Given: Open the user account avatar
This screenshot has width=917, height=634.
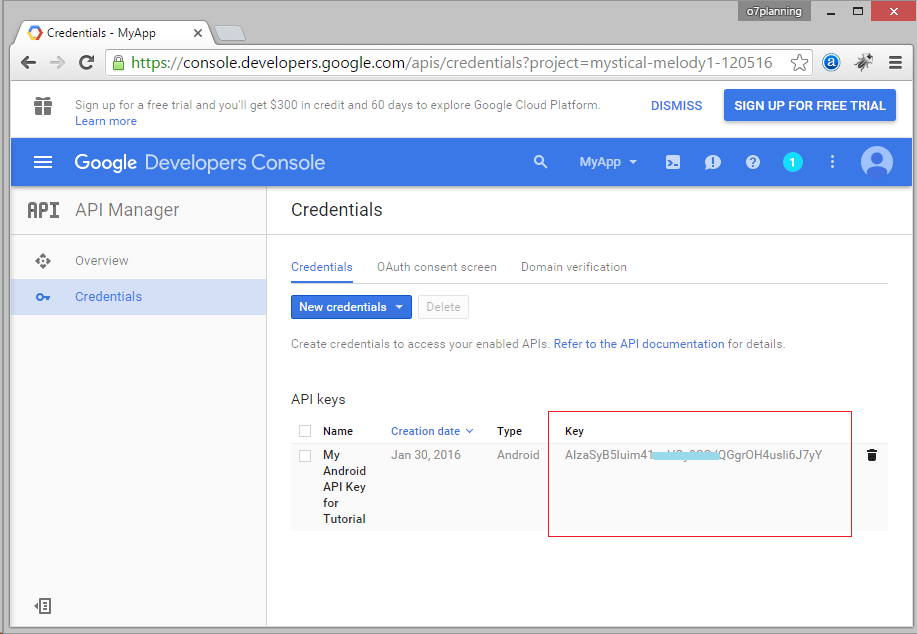Looking at the screenshot, I should pos(877,162).
